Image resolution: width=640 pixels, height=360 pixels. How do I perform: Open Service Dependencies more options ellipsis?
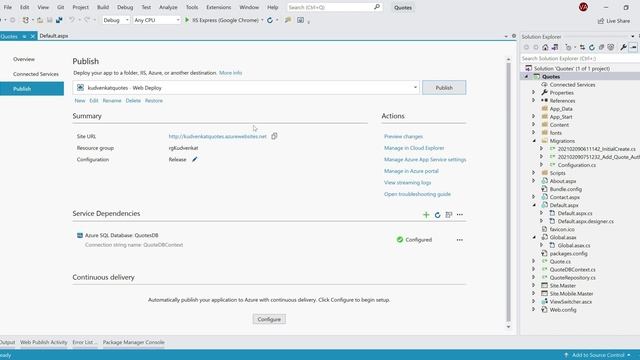[x=460, y=215]
